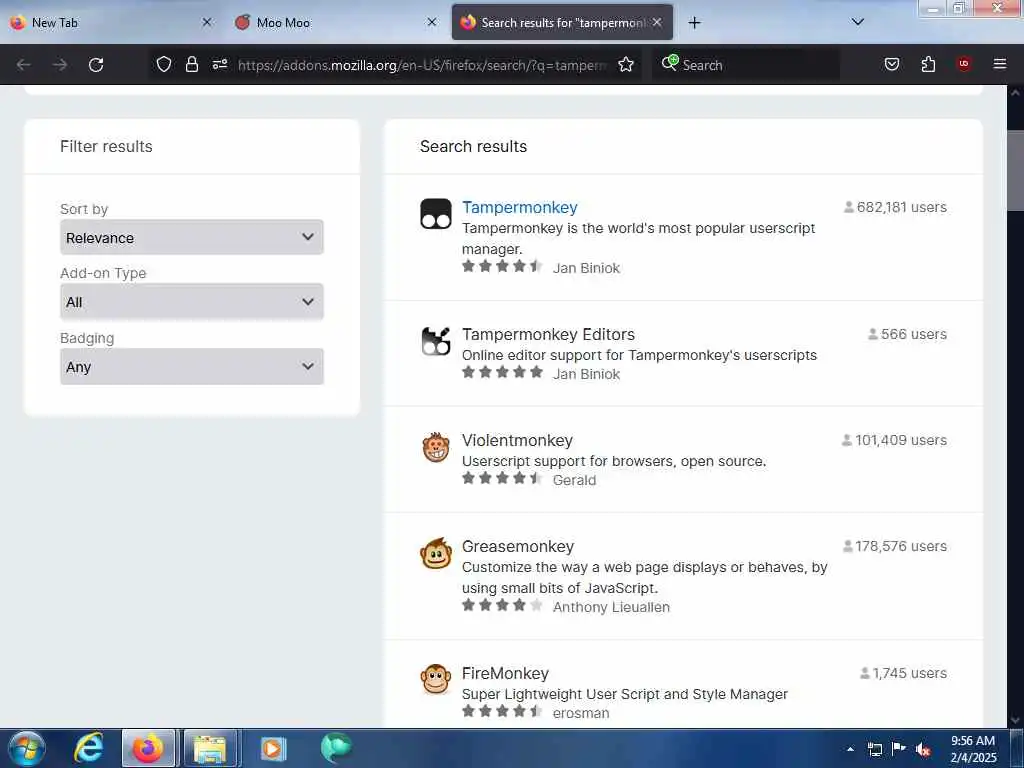Open the Windows Start button
The height and width of the screenshot is (768, 1024).
pos(26,748)
